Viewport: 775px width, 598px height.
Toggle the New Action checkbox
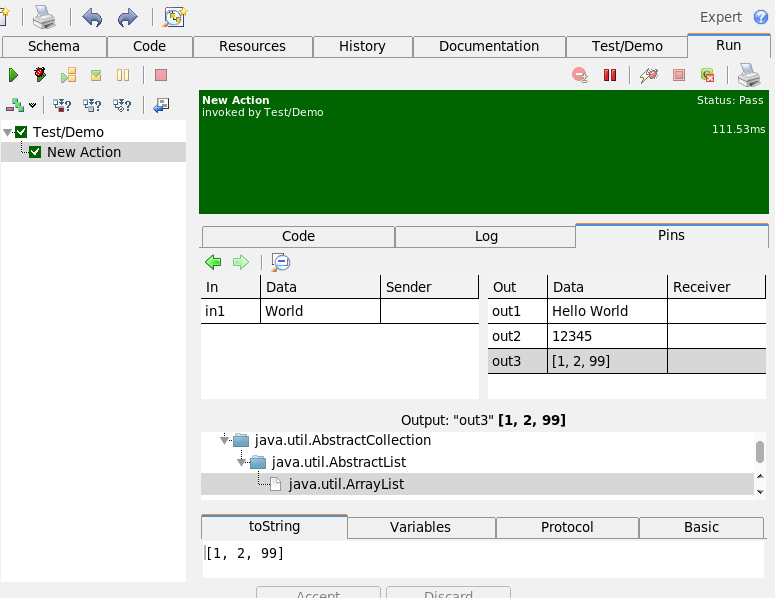click(x=35, y=152)
